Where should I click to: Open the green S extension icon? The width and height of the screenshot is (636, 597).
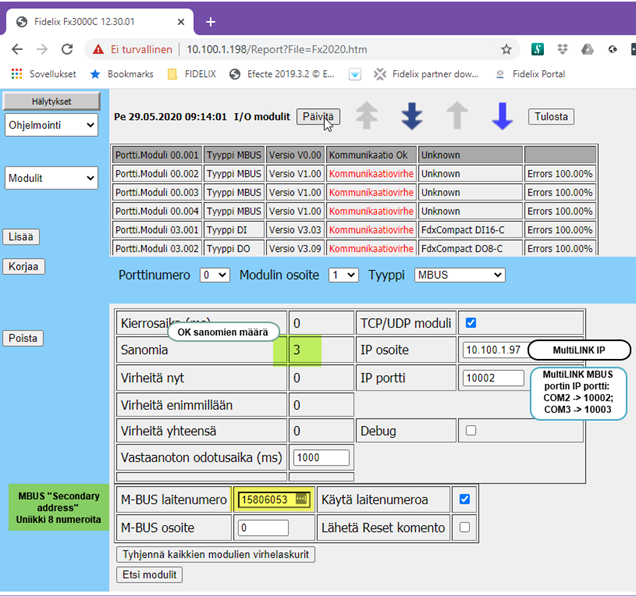pos(537,49)
